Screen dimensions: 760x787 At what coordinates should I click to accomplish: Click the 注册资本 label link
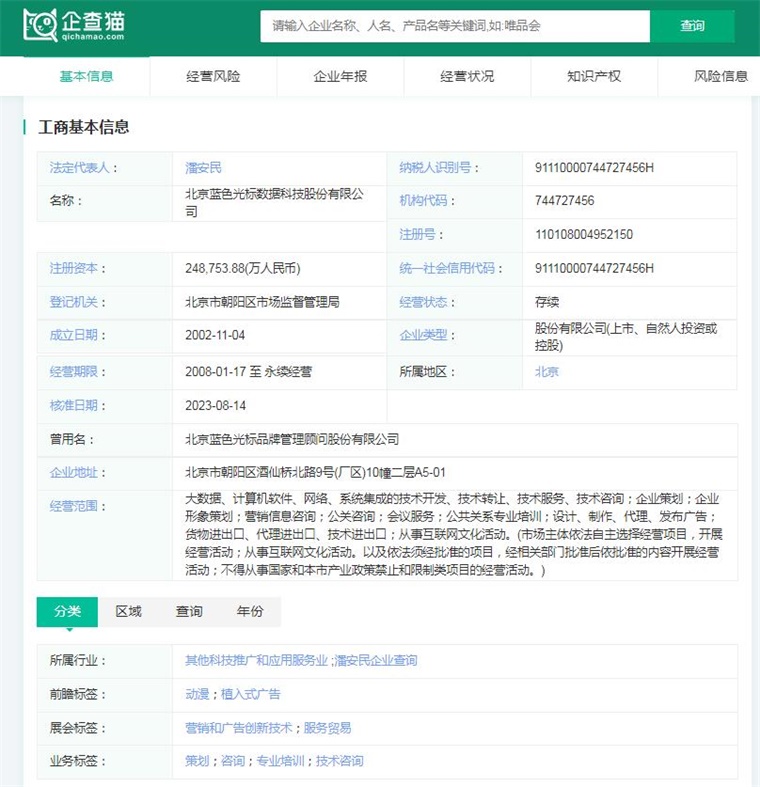pos(73,269)
